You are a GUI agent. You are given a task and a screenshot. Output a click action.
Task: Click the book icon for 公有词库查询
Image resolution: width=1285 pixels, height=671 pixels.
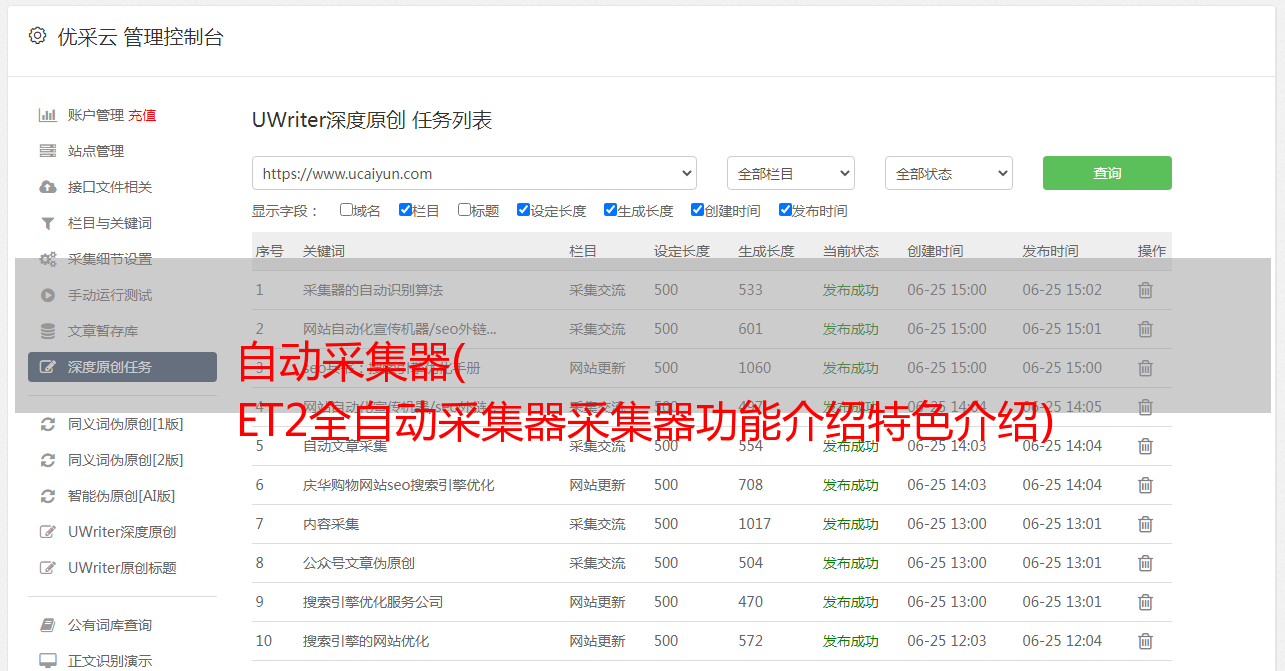tap(47, 625)
